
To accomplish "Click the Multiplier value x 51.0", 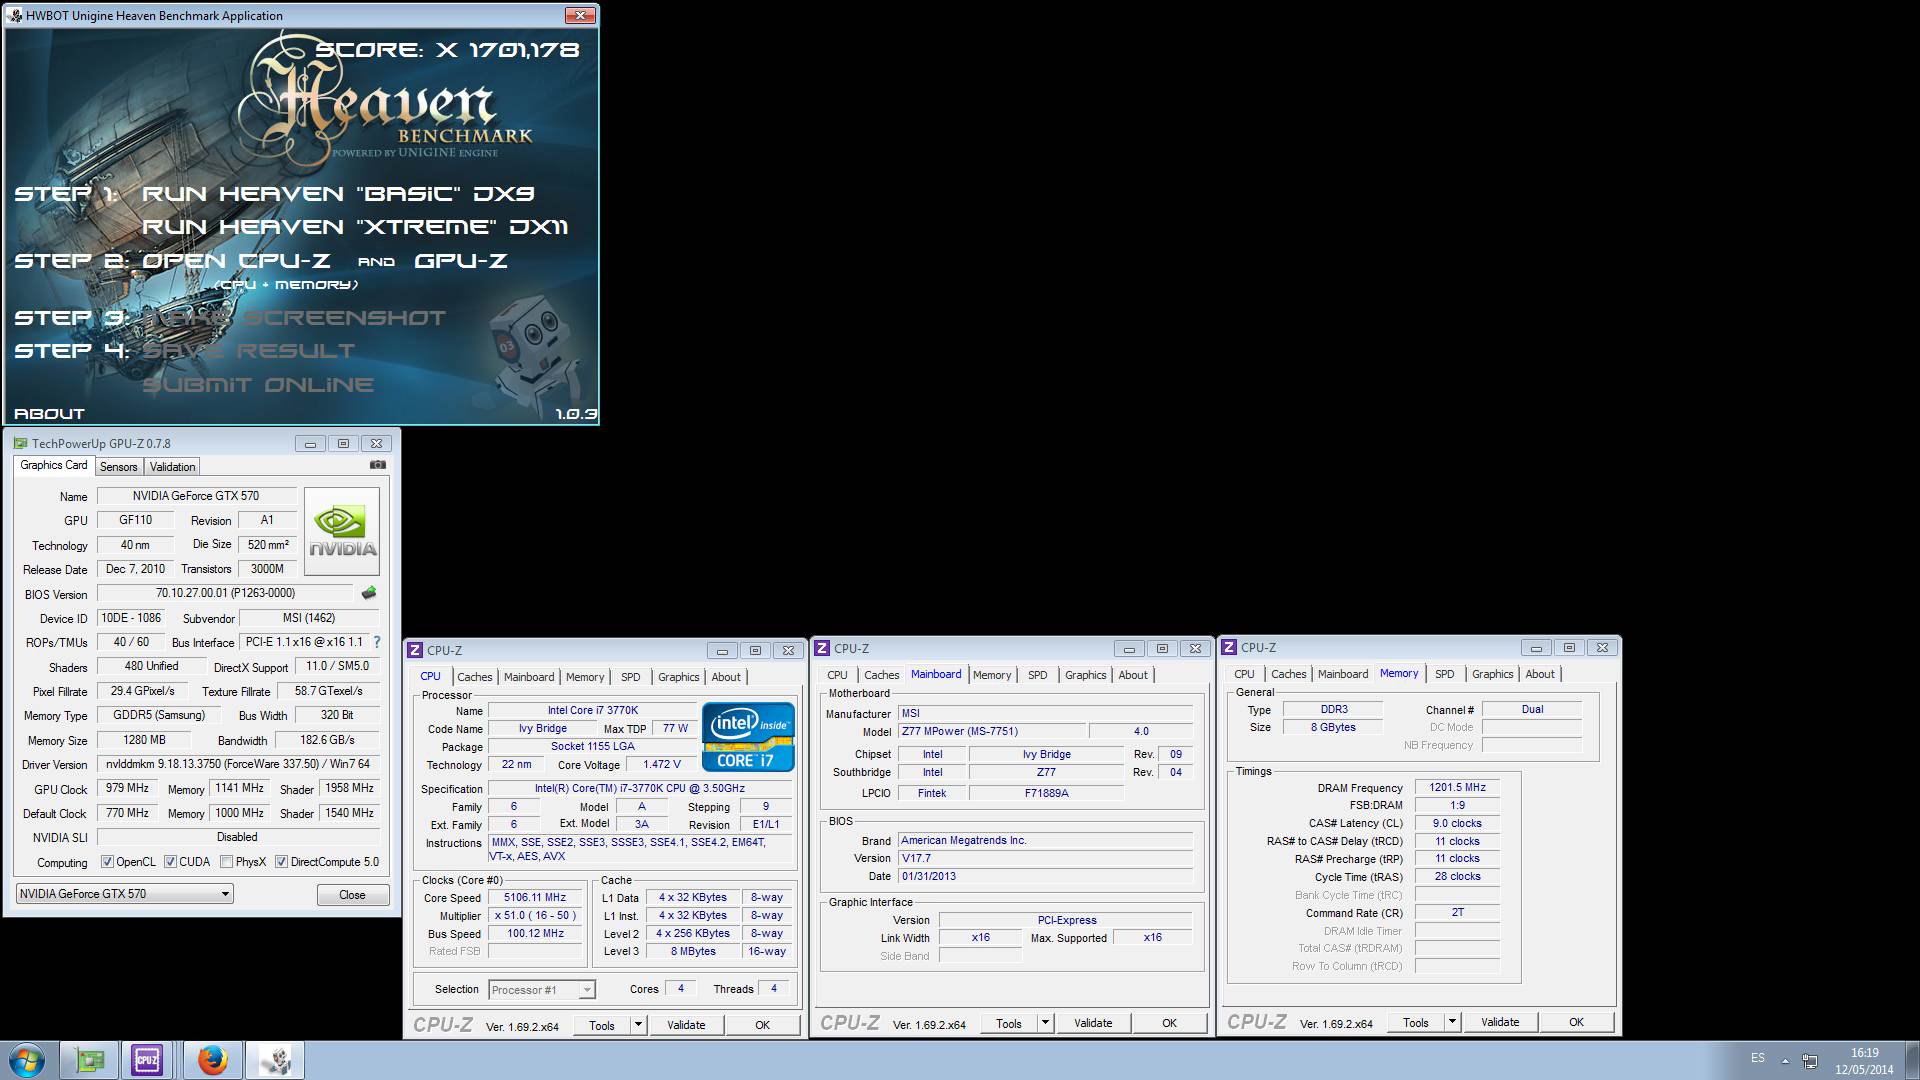I will point(535,916).
